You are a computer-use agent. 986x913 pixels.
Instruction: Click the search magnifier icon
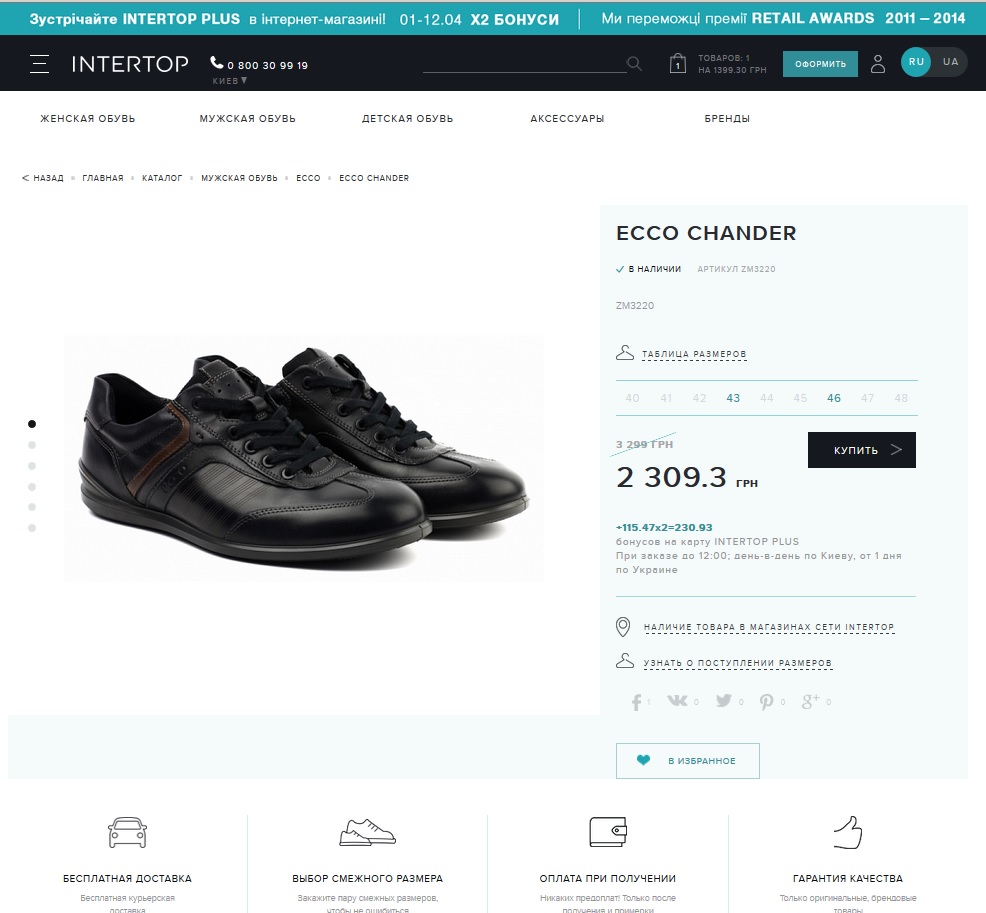634,64
